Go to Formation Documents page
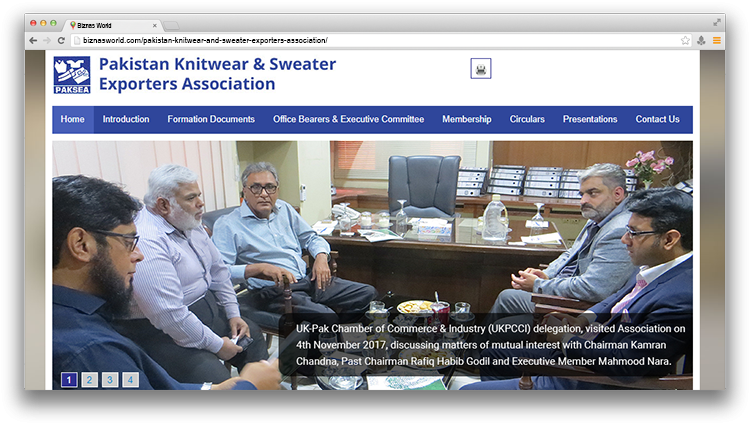 click(x=211, y=119)
